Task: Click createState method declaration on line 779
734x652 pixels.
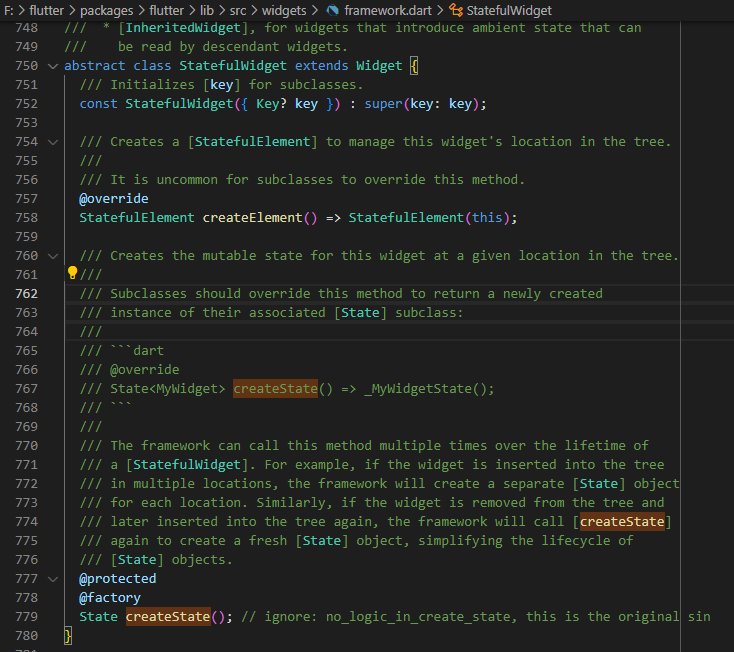Action: (168, 617)
